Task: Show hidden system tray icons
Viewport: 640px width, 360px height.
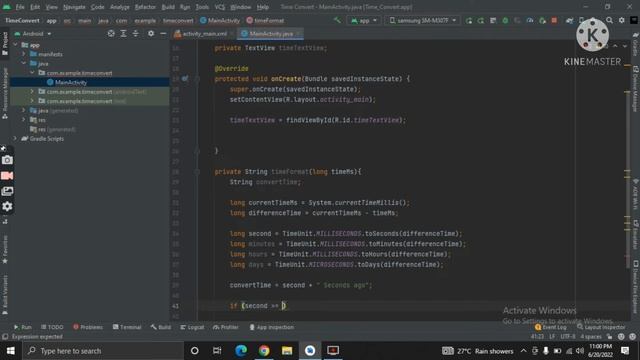Action: coord(523,351)
